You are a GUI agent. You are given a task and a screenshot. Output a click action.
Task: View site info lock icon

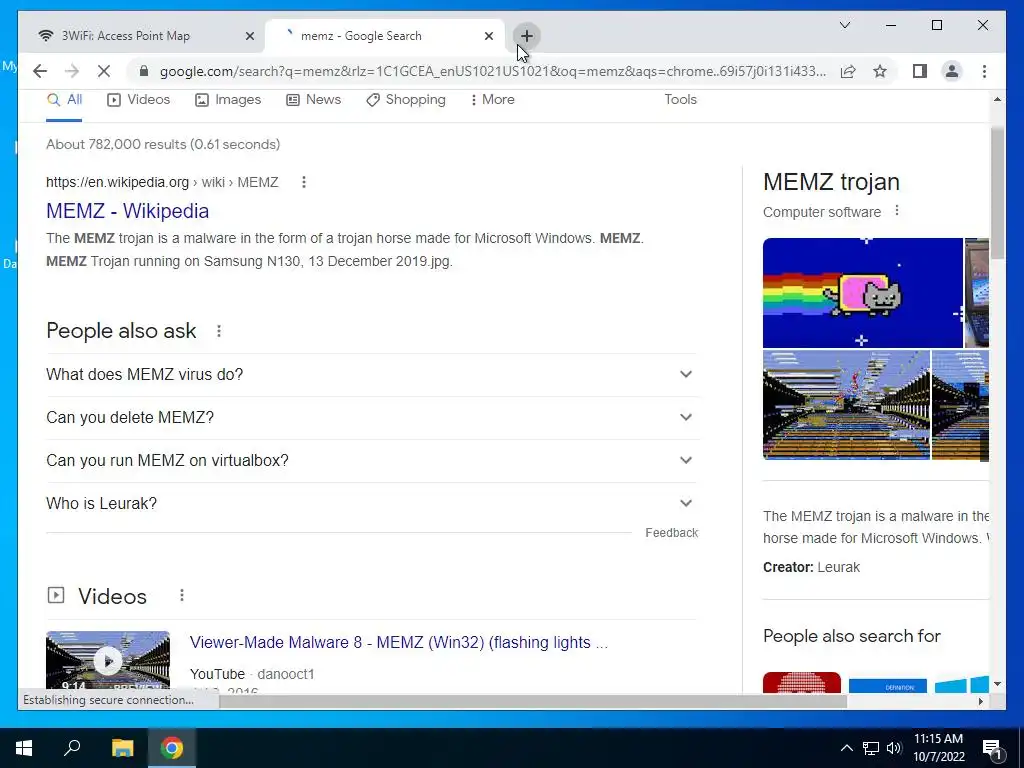[144, 71]
